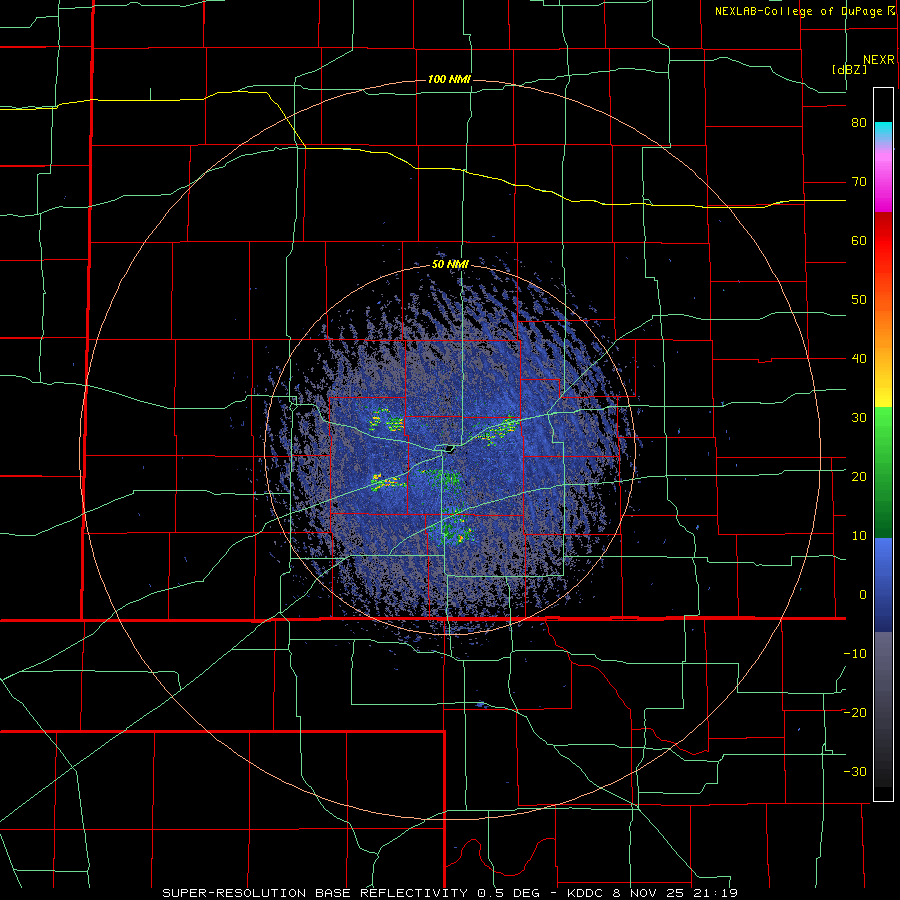Click the 60 value on the dBZ scale
Screen dimensions: 900x900
coord(859,240)
